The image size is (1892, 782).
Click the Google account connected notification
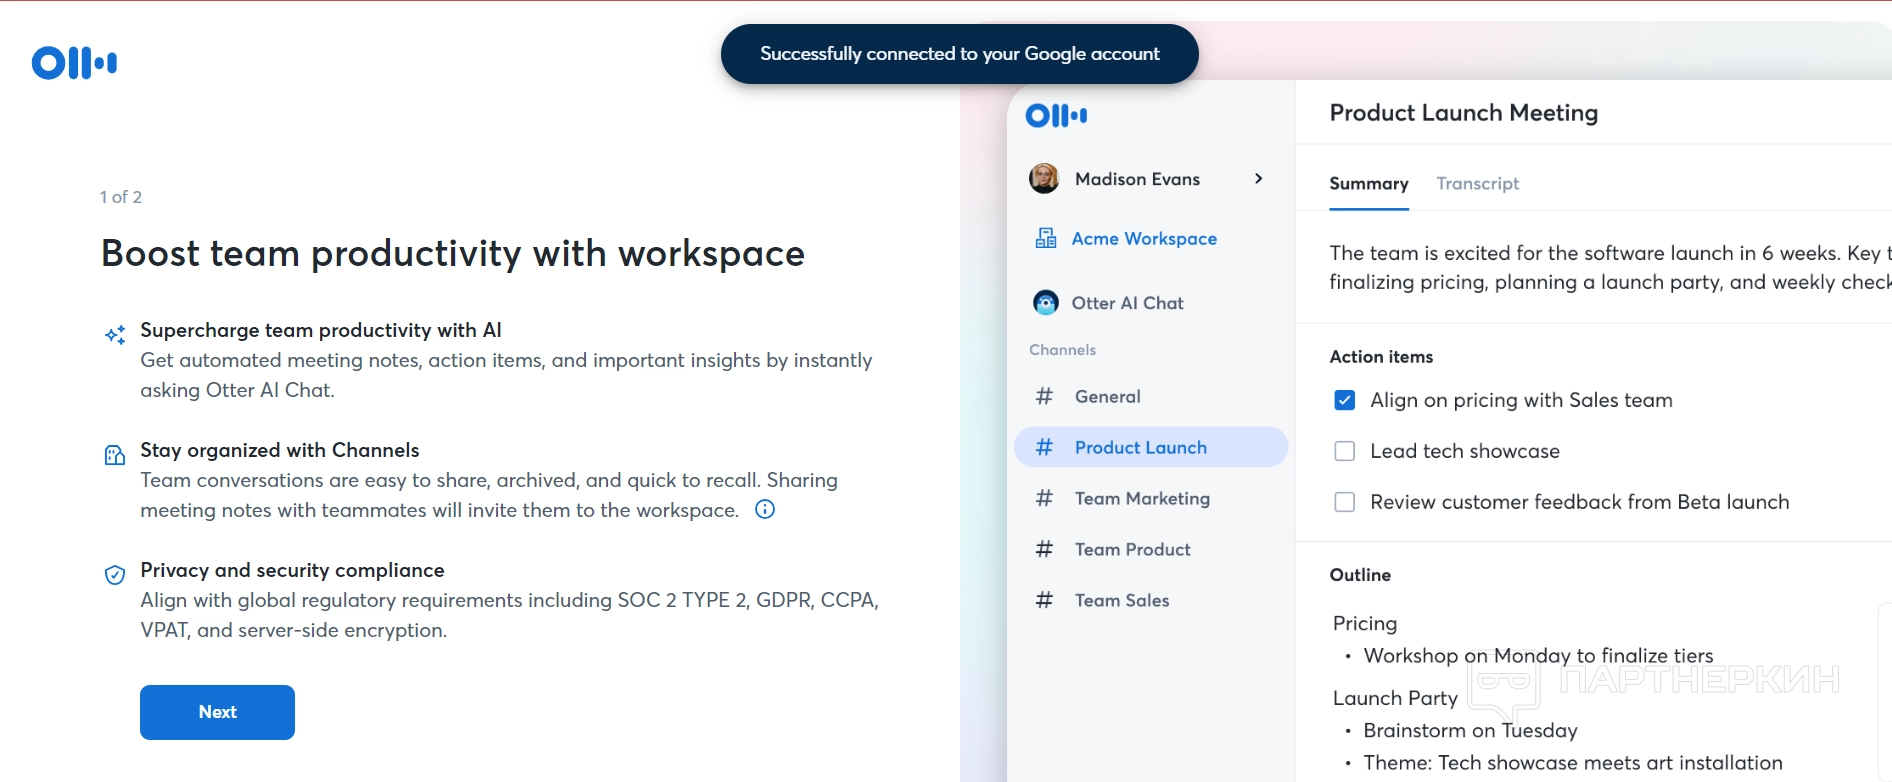pos(959,54)
